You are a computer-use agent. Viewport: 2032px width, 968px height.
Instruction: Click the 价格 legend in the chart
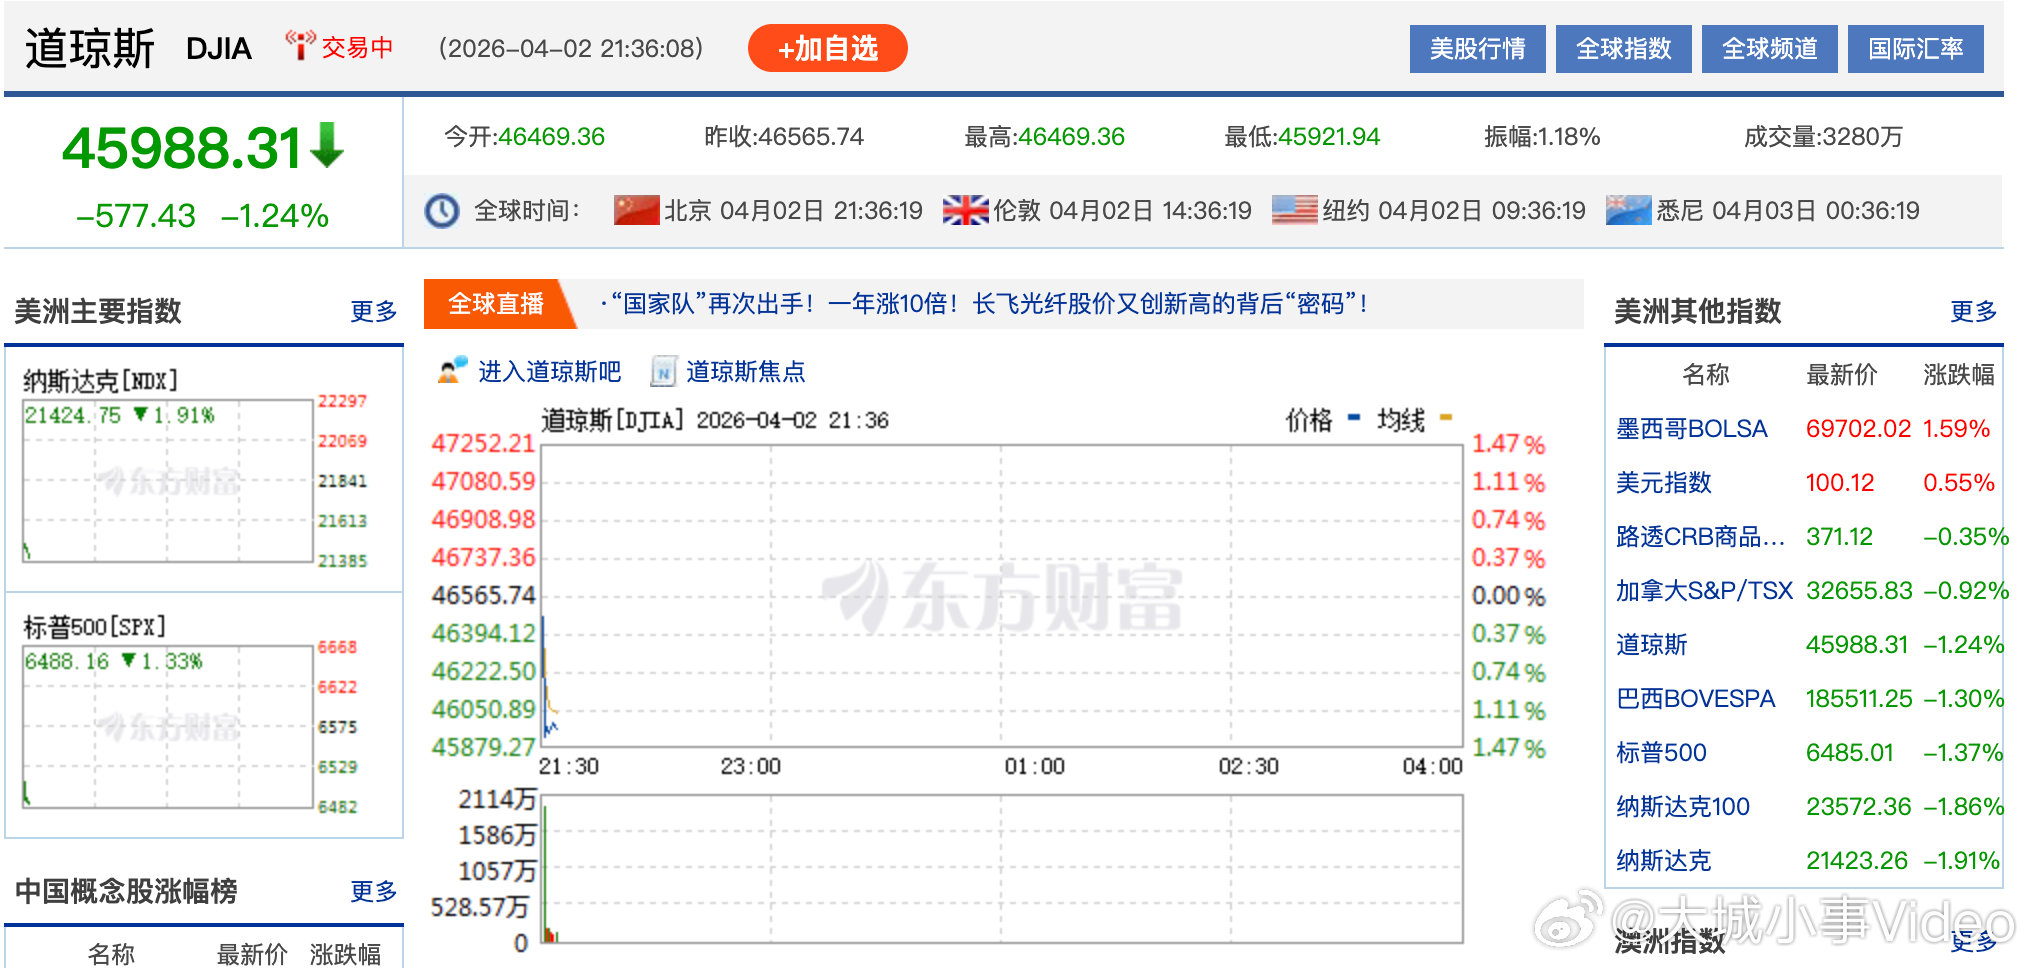click(1322, 420)
